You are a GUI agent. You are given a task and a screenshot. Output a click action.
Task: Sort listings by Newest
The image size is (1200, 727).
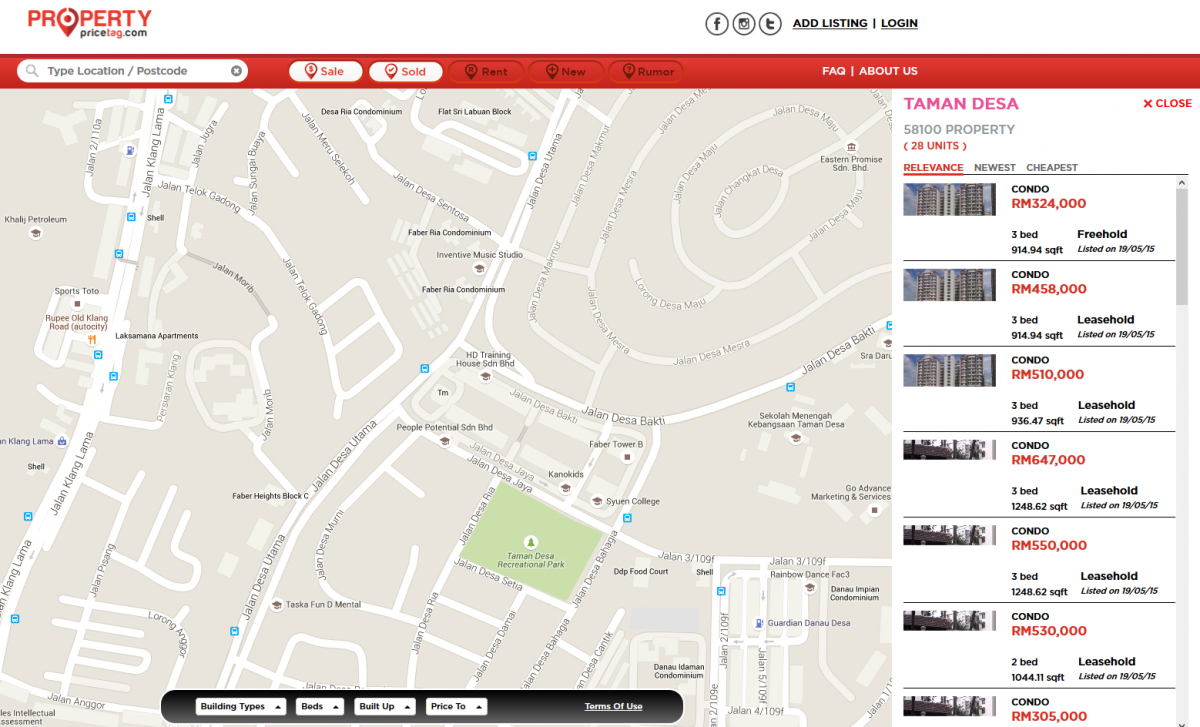click(x=995, y=168)
